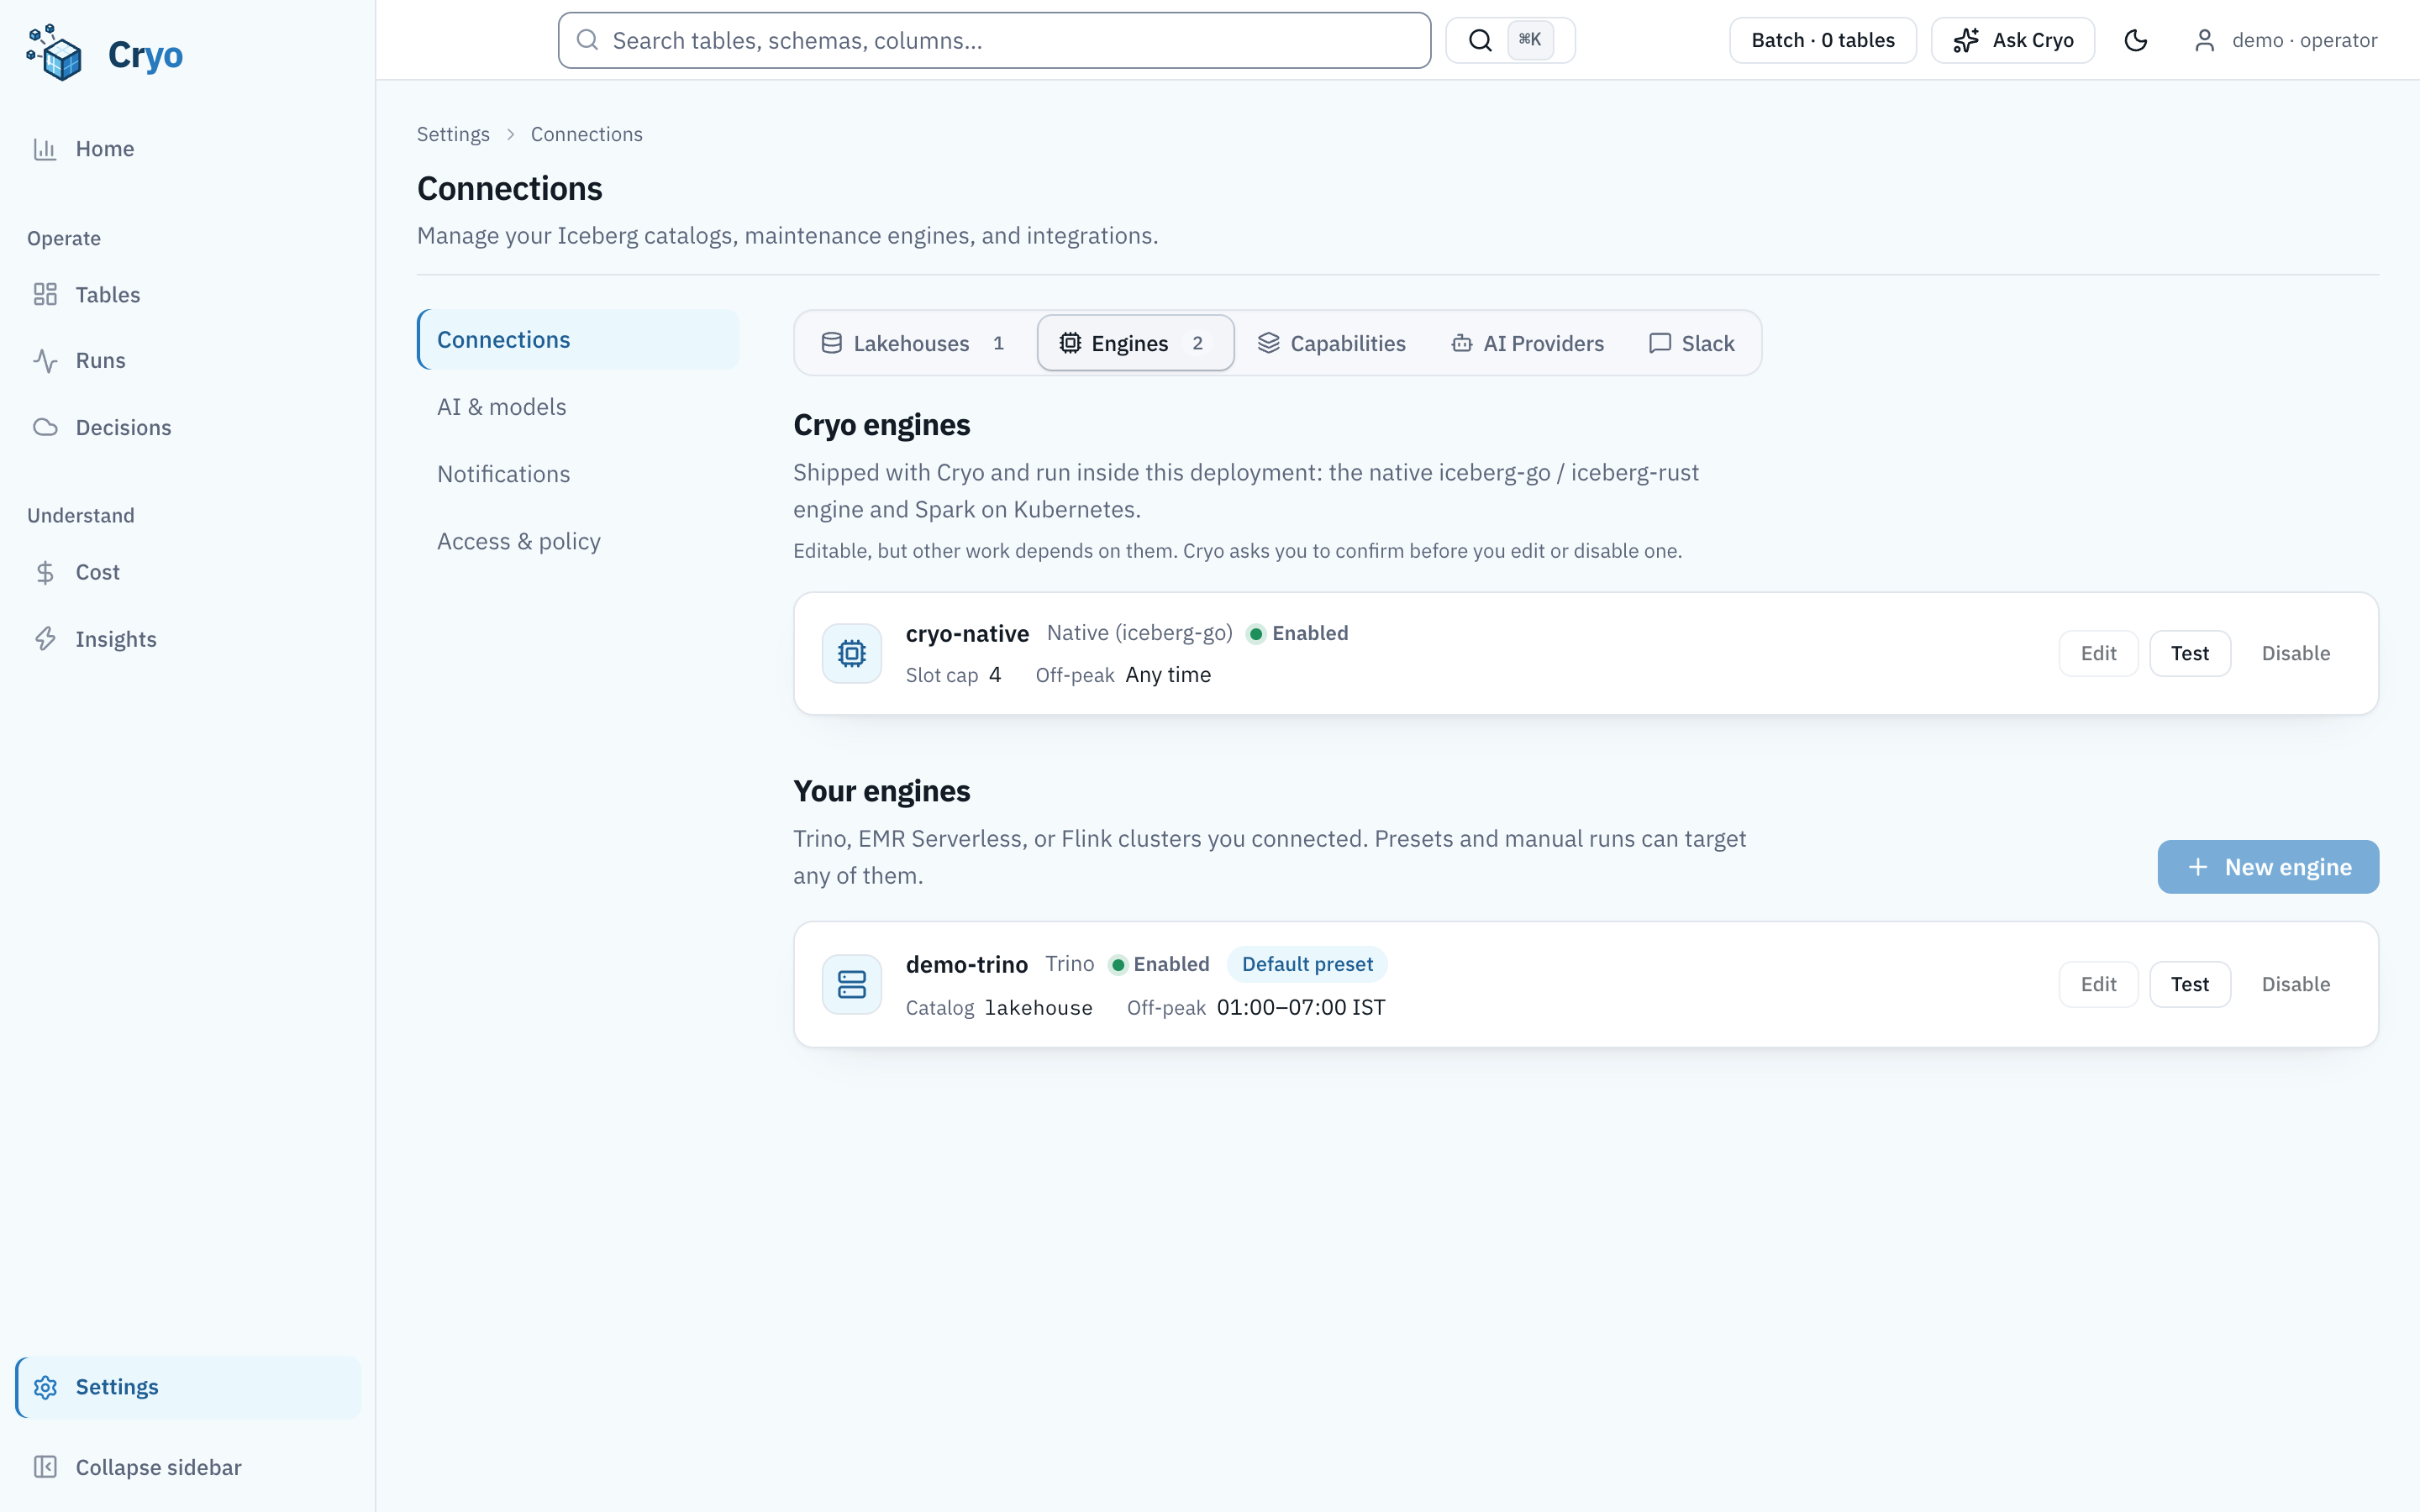Open the Insights page

[187, 639]
